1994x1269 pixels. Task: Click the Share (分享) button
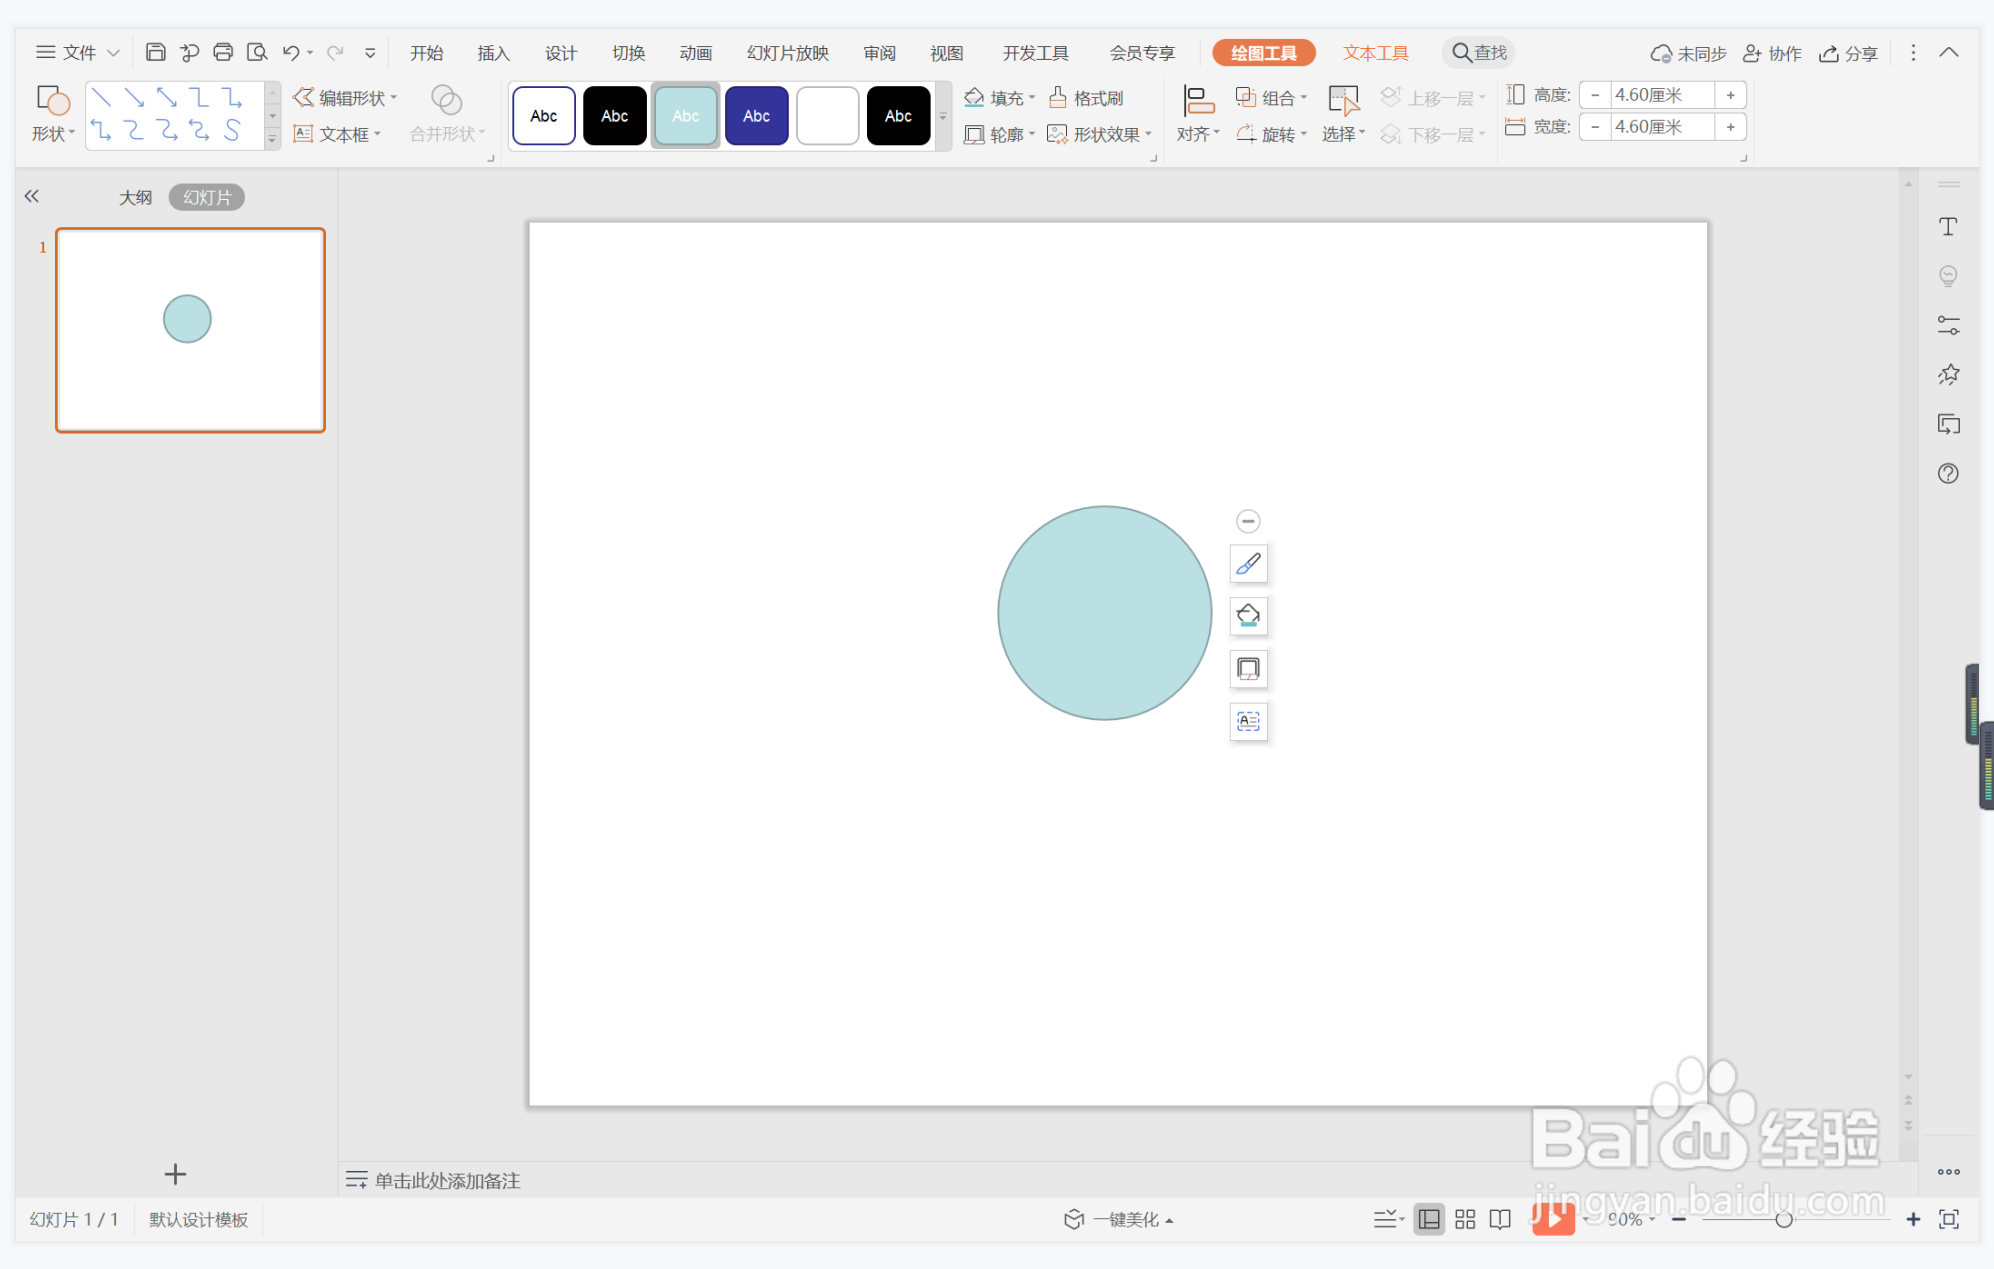tap(1848, 53)
